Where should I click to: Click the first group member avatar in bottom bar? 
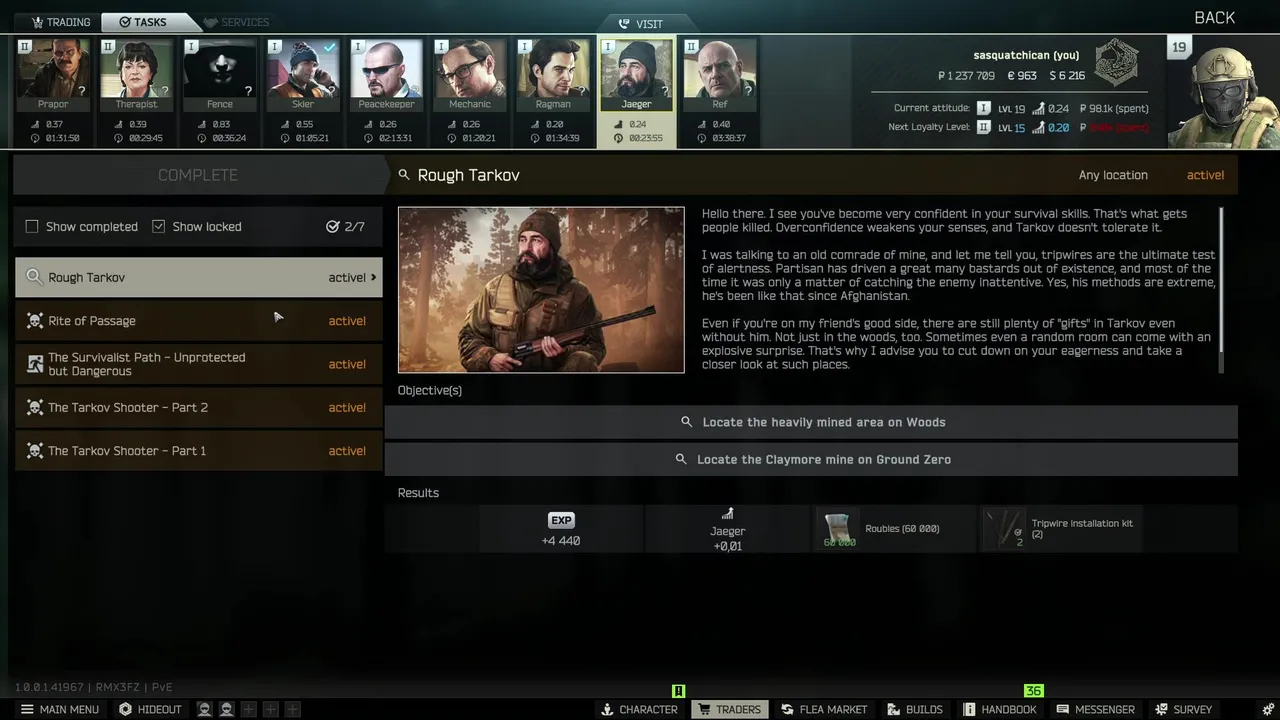[204, 709]
